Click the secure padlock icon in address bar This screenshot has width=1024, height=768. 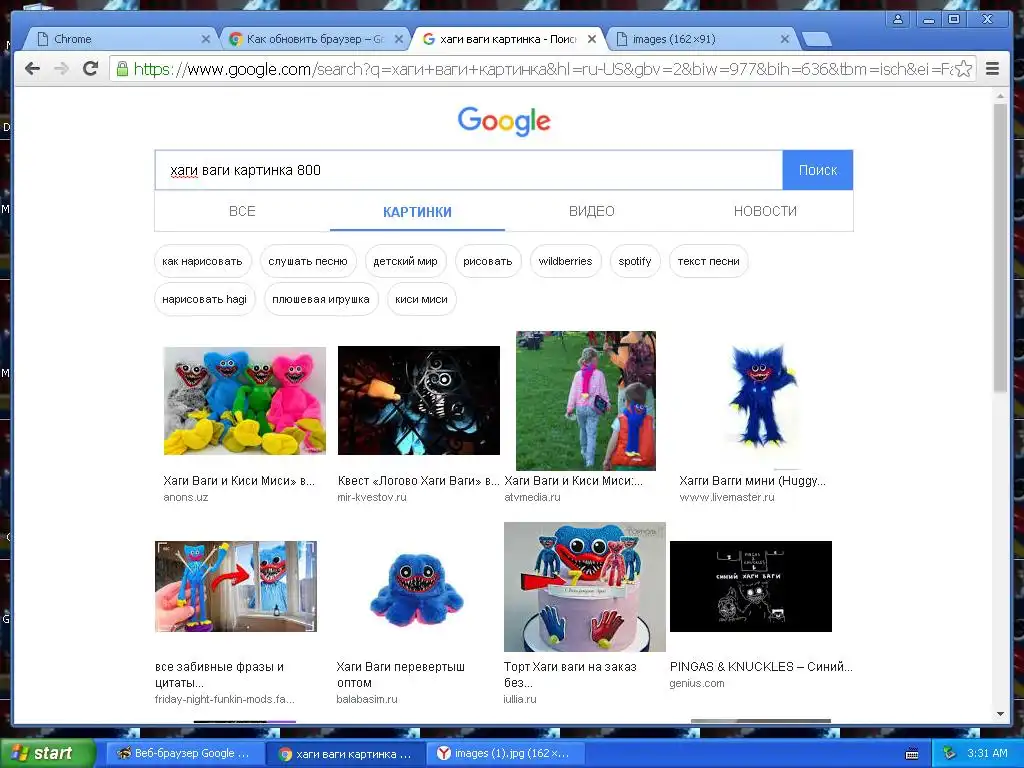122,69
